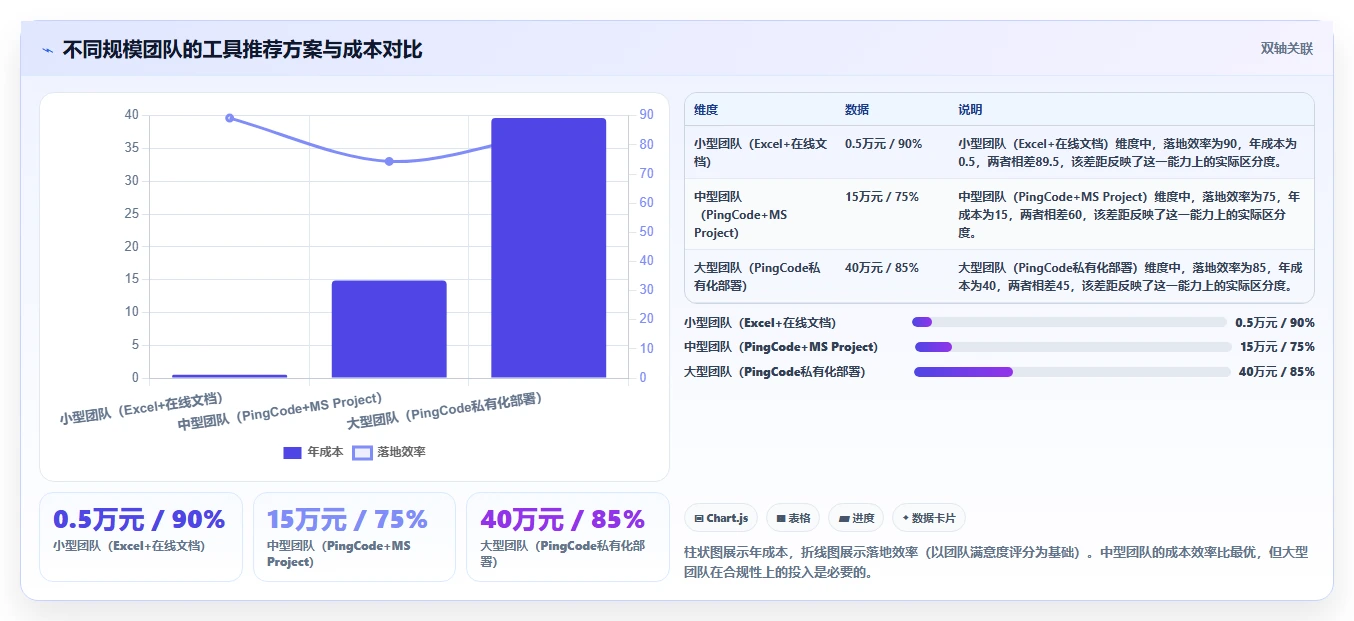Select the Chart.js tag
This screenshot has height=621, width=1354.
[x=721, y=518]
